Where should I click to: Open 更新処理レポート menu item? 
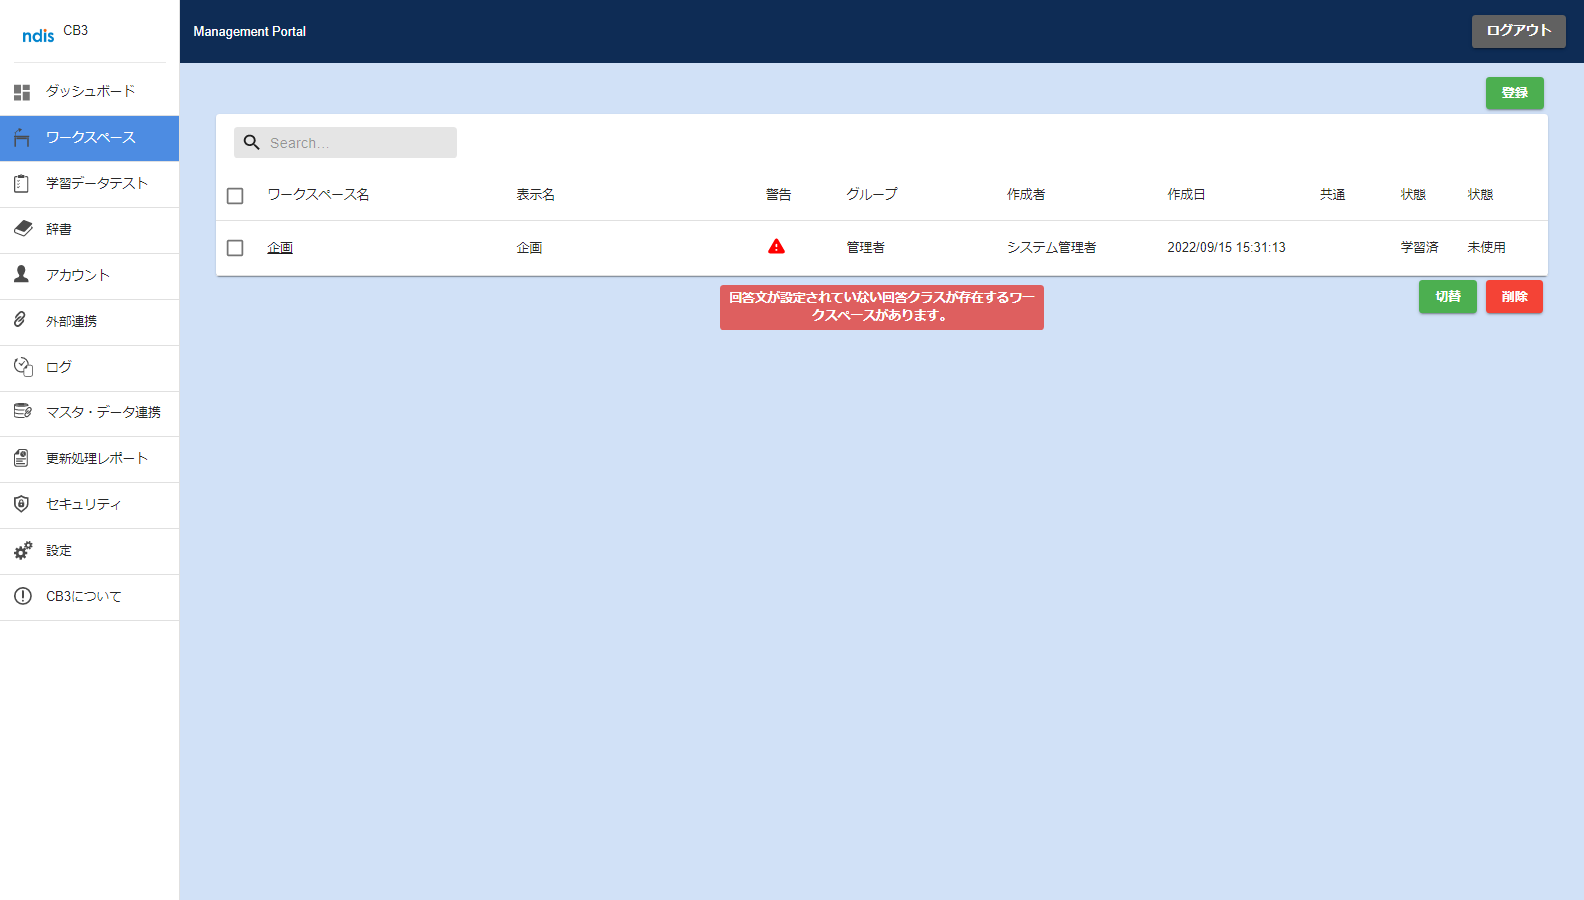coord(96,458)
